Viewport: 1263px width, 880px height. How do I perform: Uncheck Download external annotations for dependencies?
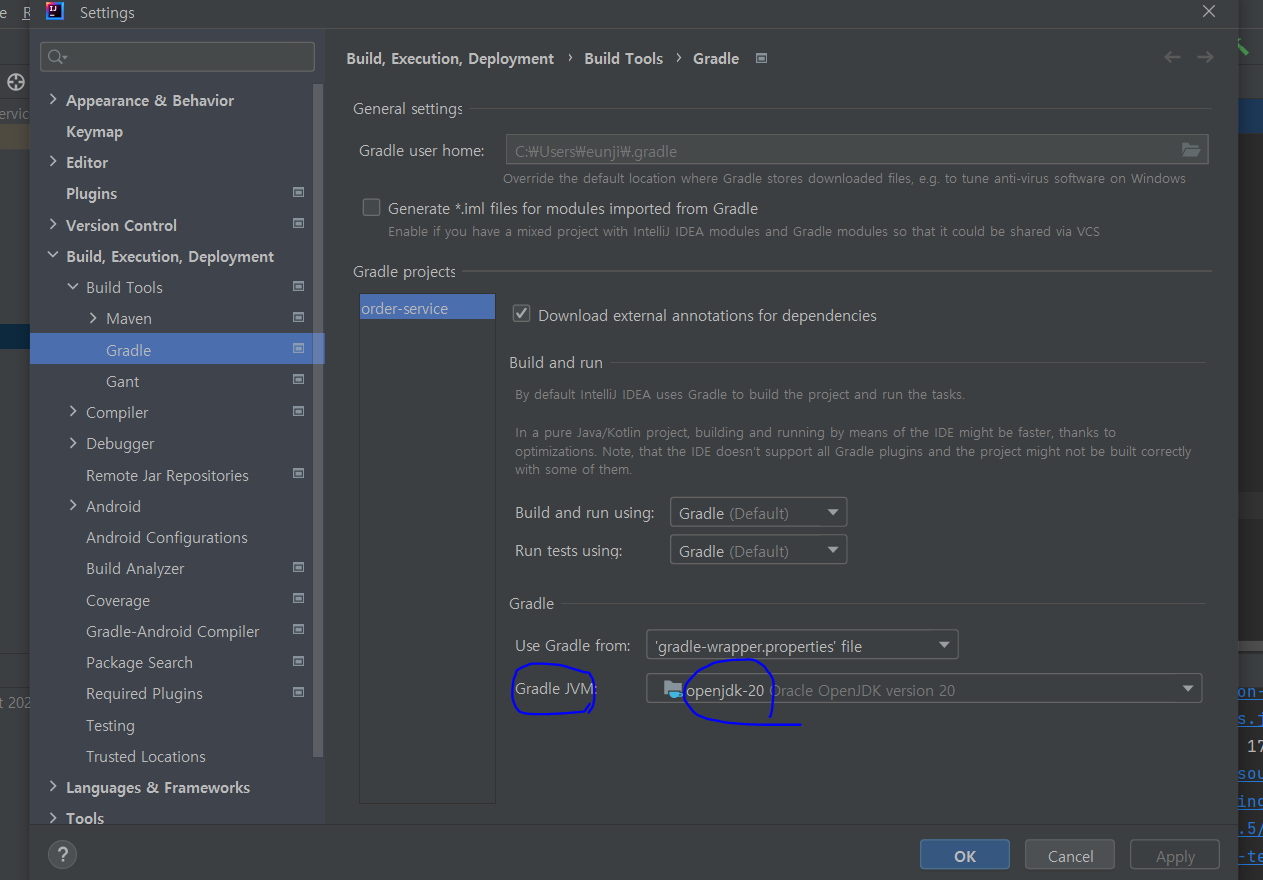(521, 314)
